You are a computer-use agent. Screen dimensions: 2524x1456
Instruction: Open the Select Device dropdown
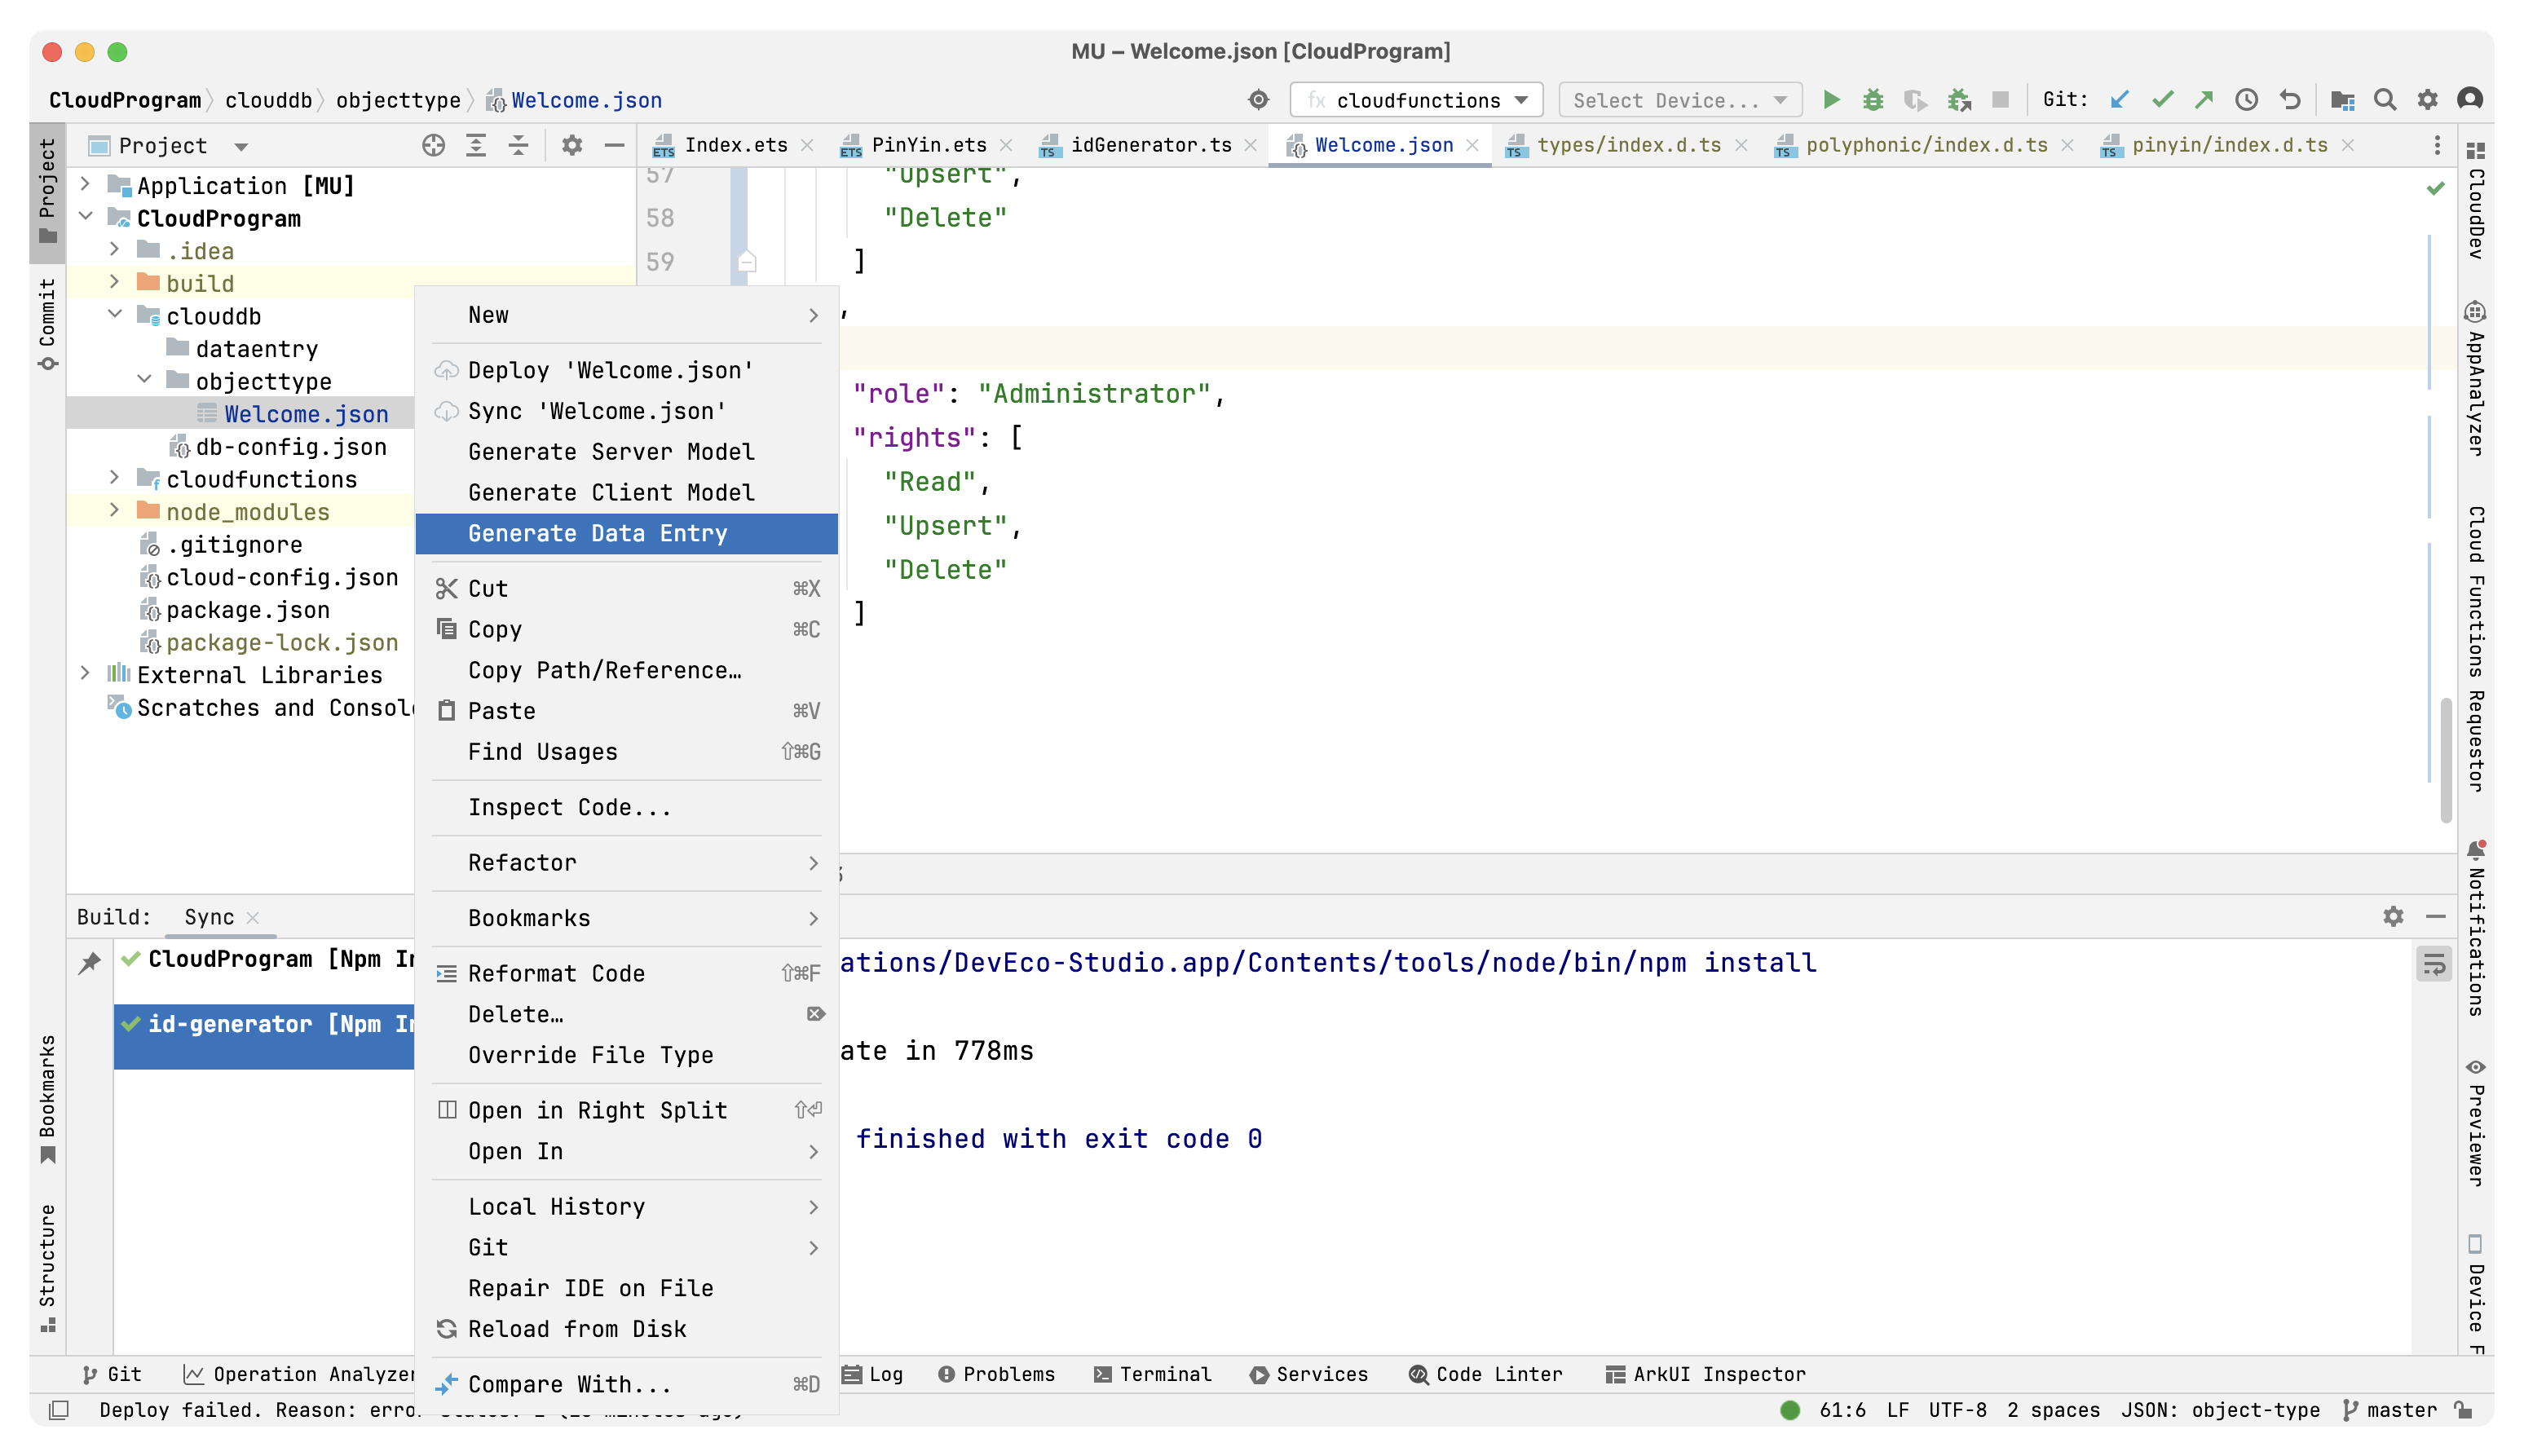(1679, 100)
